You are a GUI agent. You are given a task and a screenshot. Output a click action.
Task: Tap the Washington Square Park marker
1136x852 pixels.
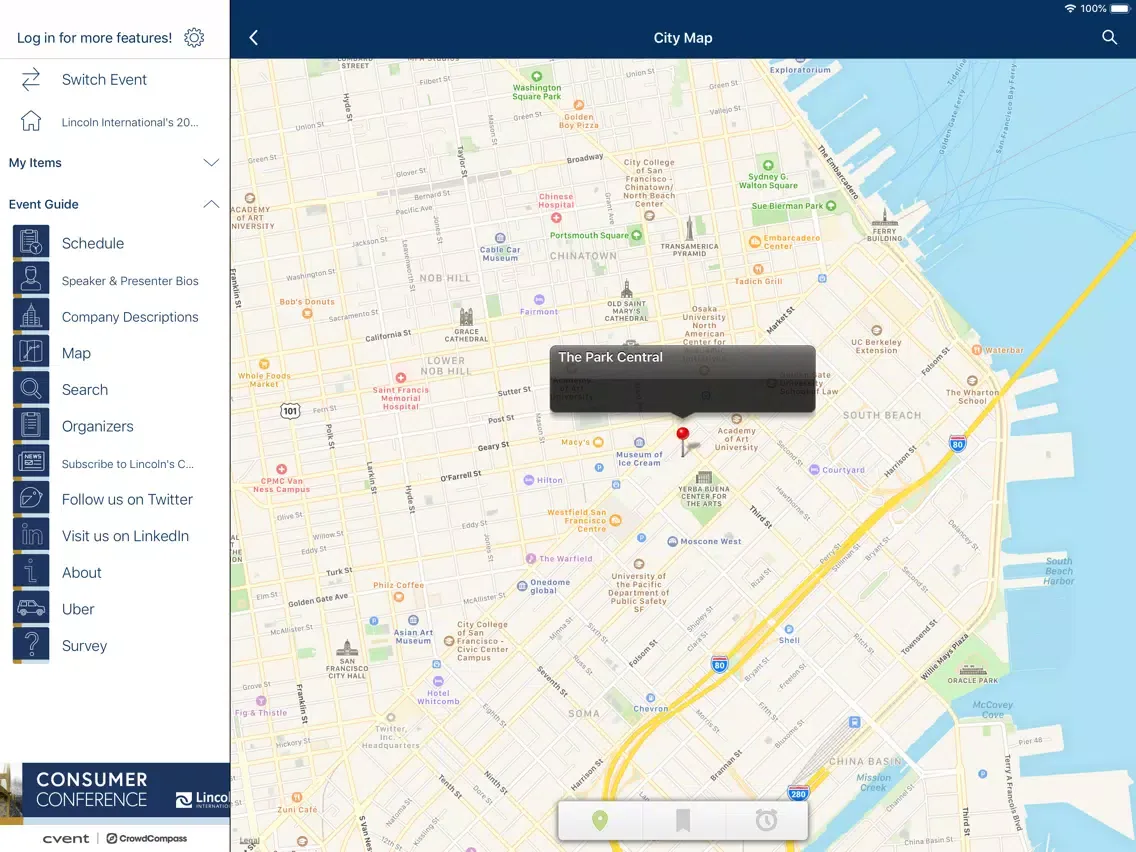point(537,76)
